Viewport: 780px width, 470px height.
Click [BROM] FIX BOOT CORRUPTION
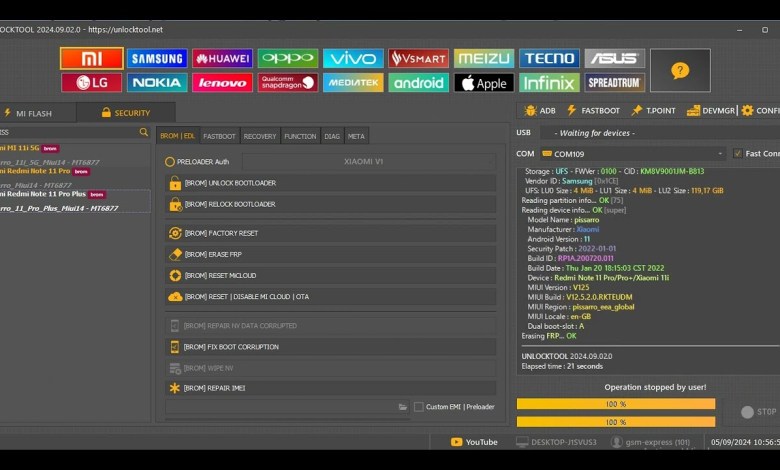click(330, 347)
